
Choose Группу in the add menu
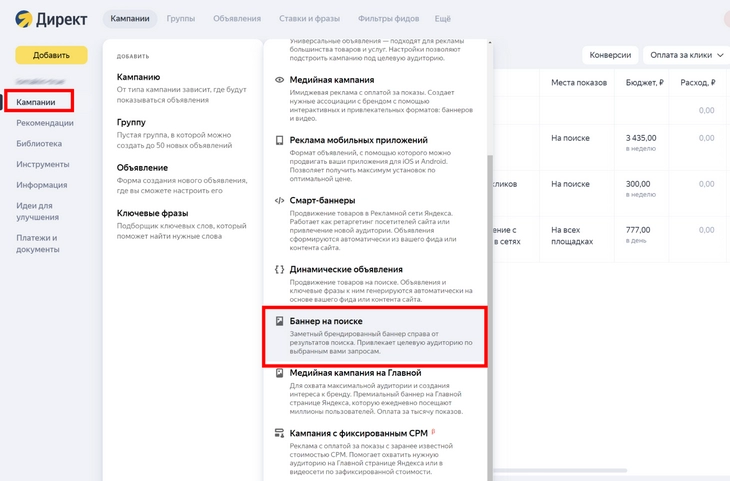click(x=175, y=133)
